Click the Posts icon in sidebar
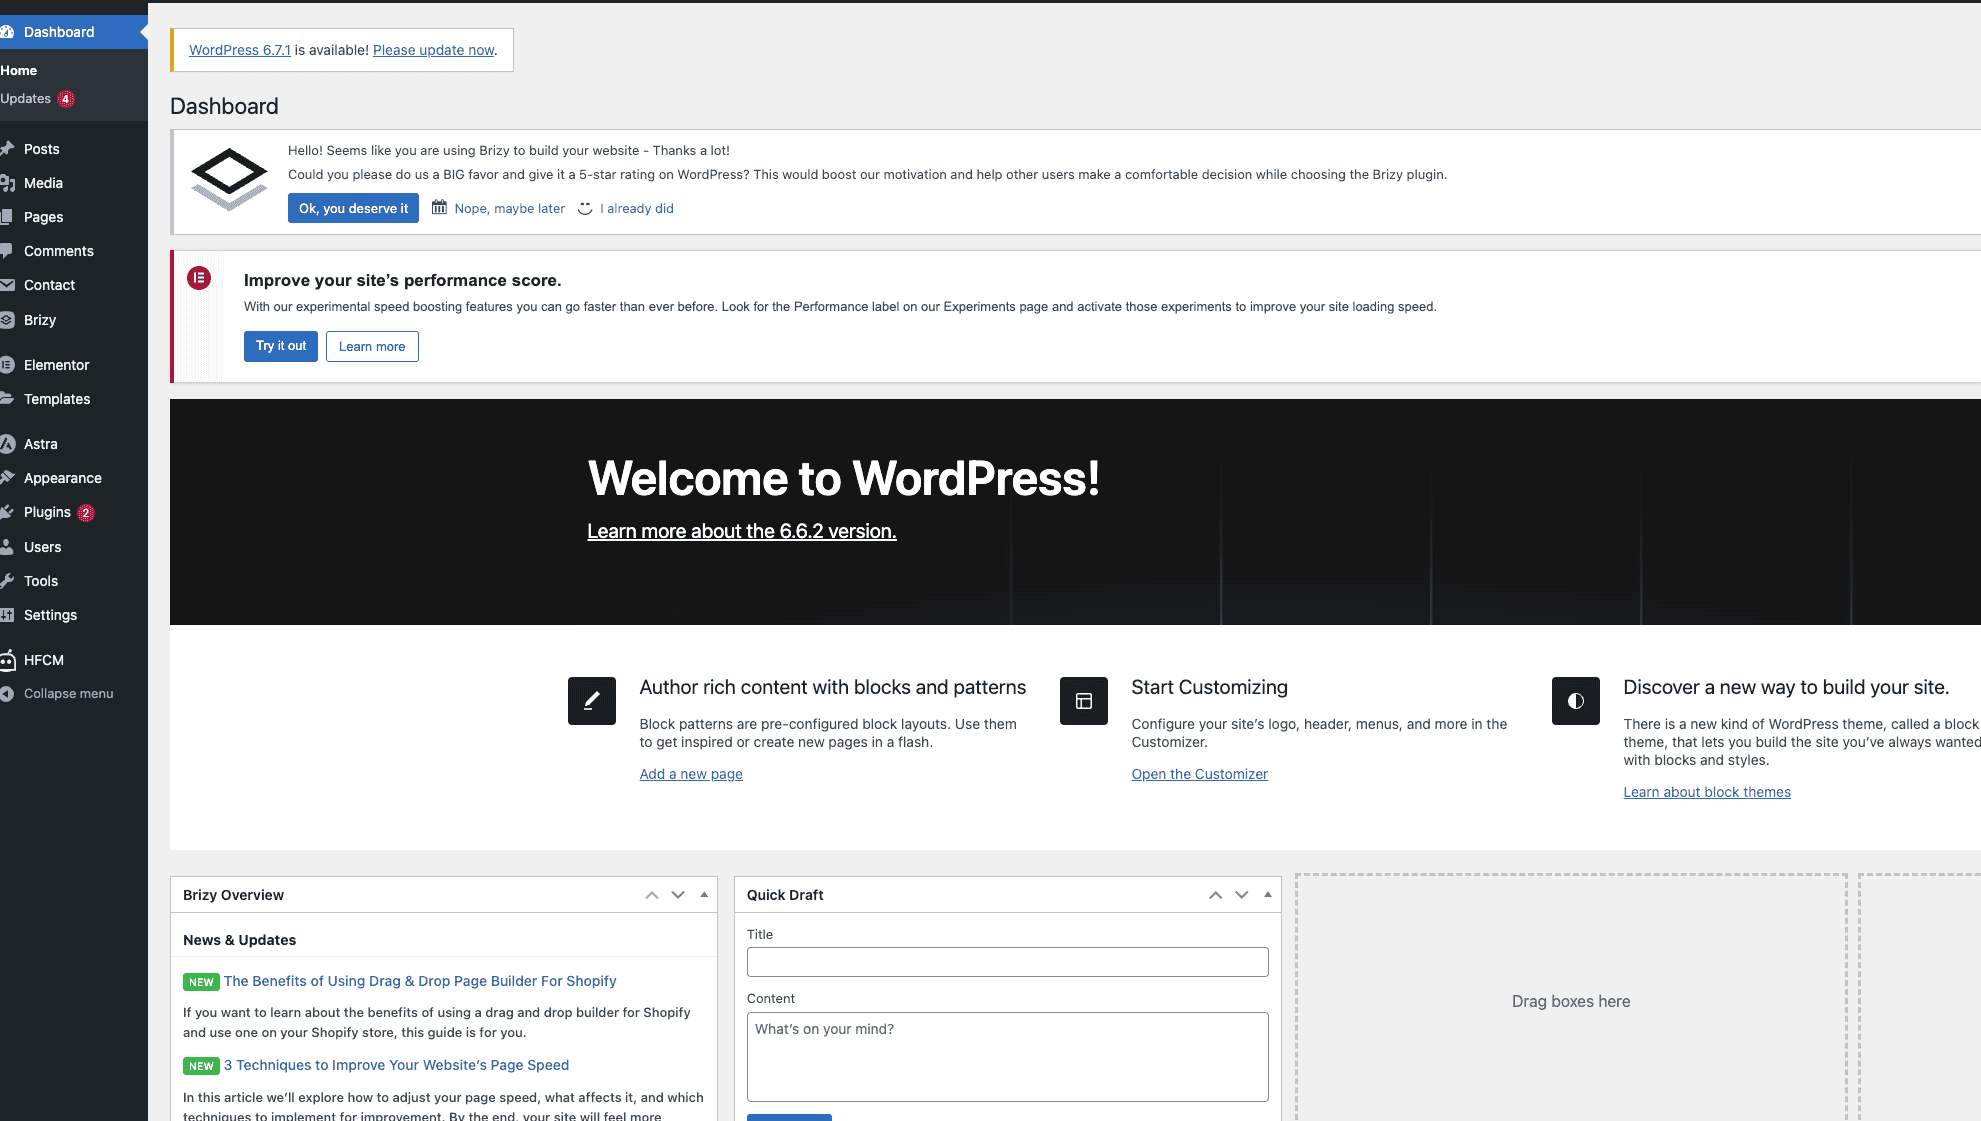Screen dimensions: 1981x1121 coord(10,147)
